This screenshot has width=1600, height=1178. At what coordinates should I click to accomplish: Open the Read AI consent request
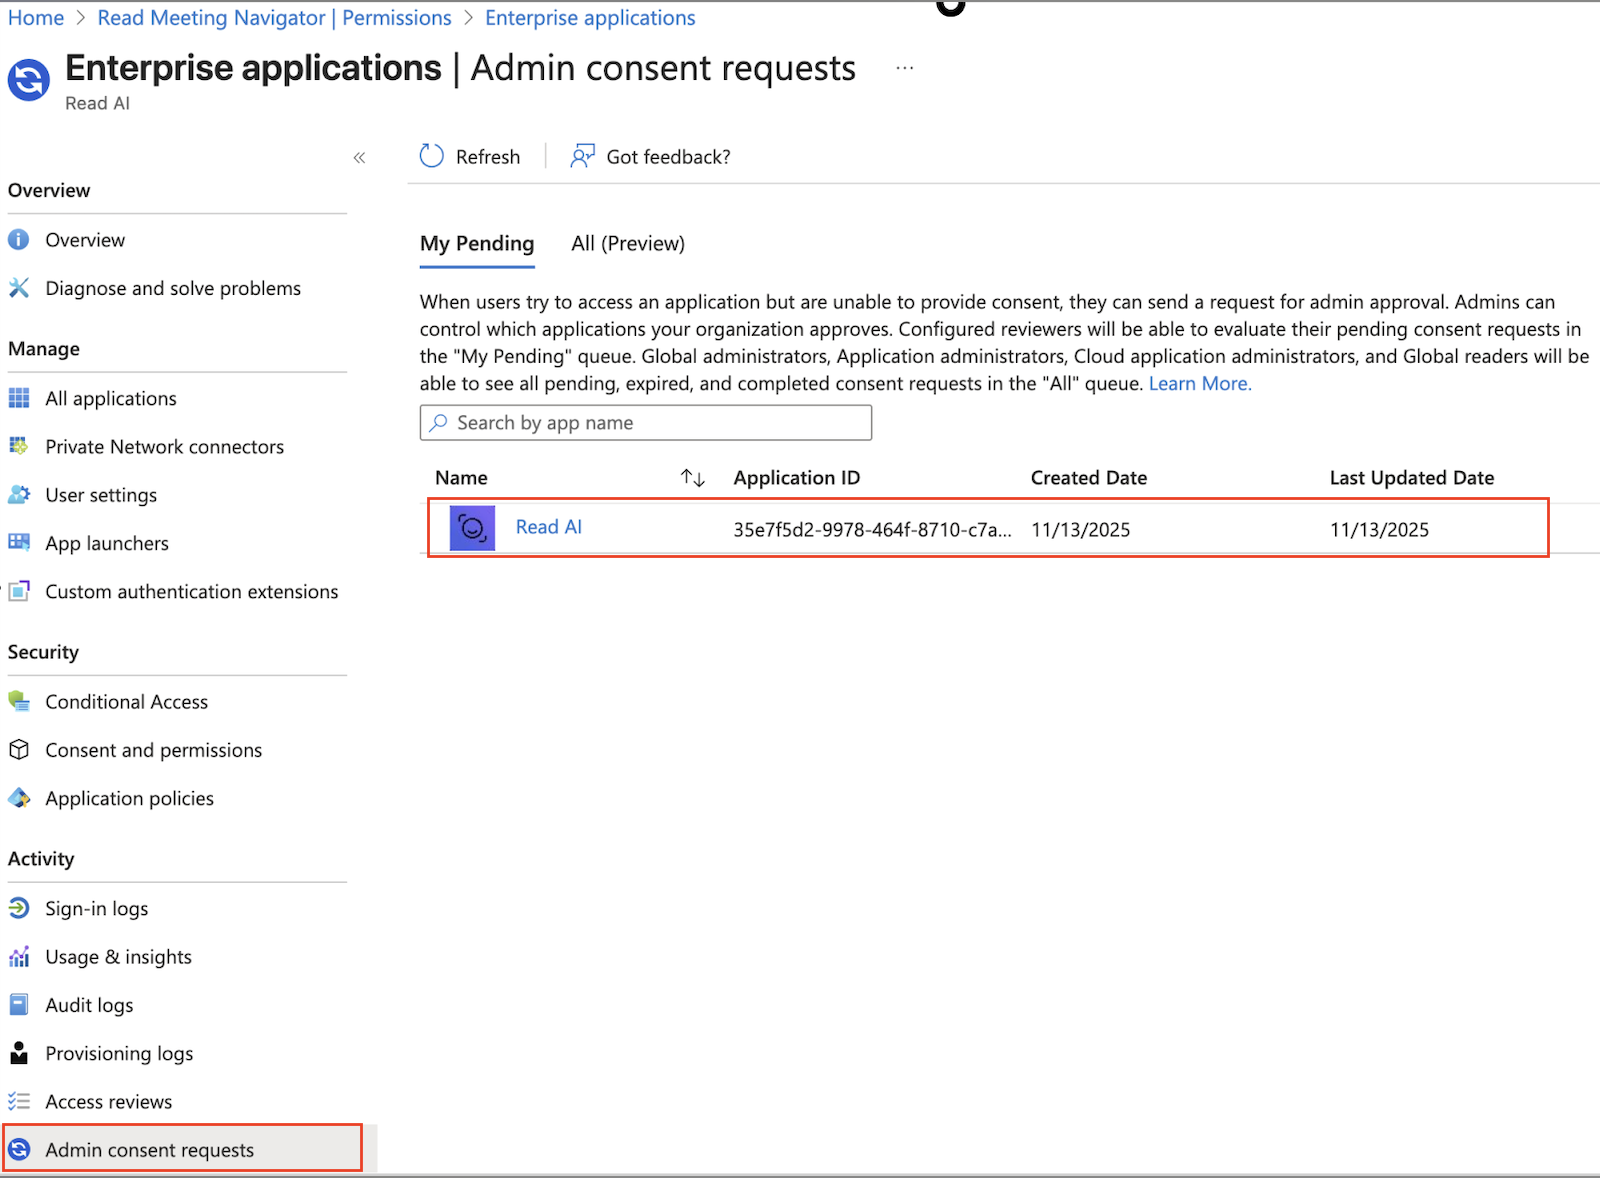[x=549, y=527]
